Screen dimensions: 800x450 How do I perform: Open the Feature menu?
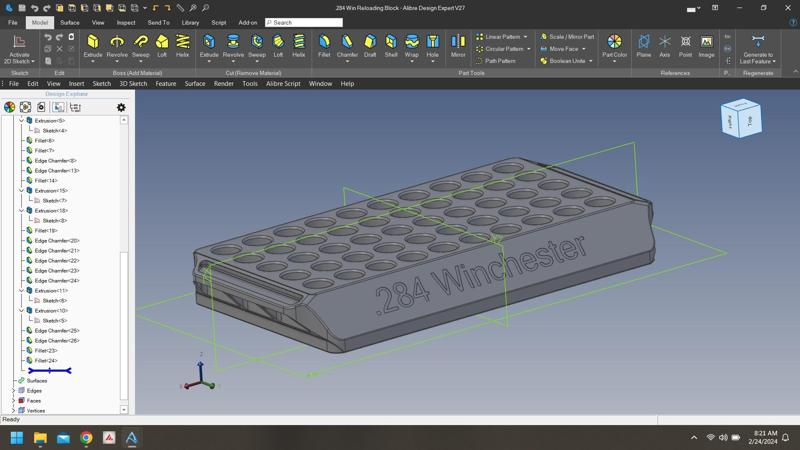166,84
